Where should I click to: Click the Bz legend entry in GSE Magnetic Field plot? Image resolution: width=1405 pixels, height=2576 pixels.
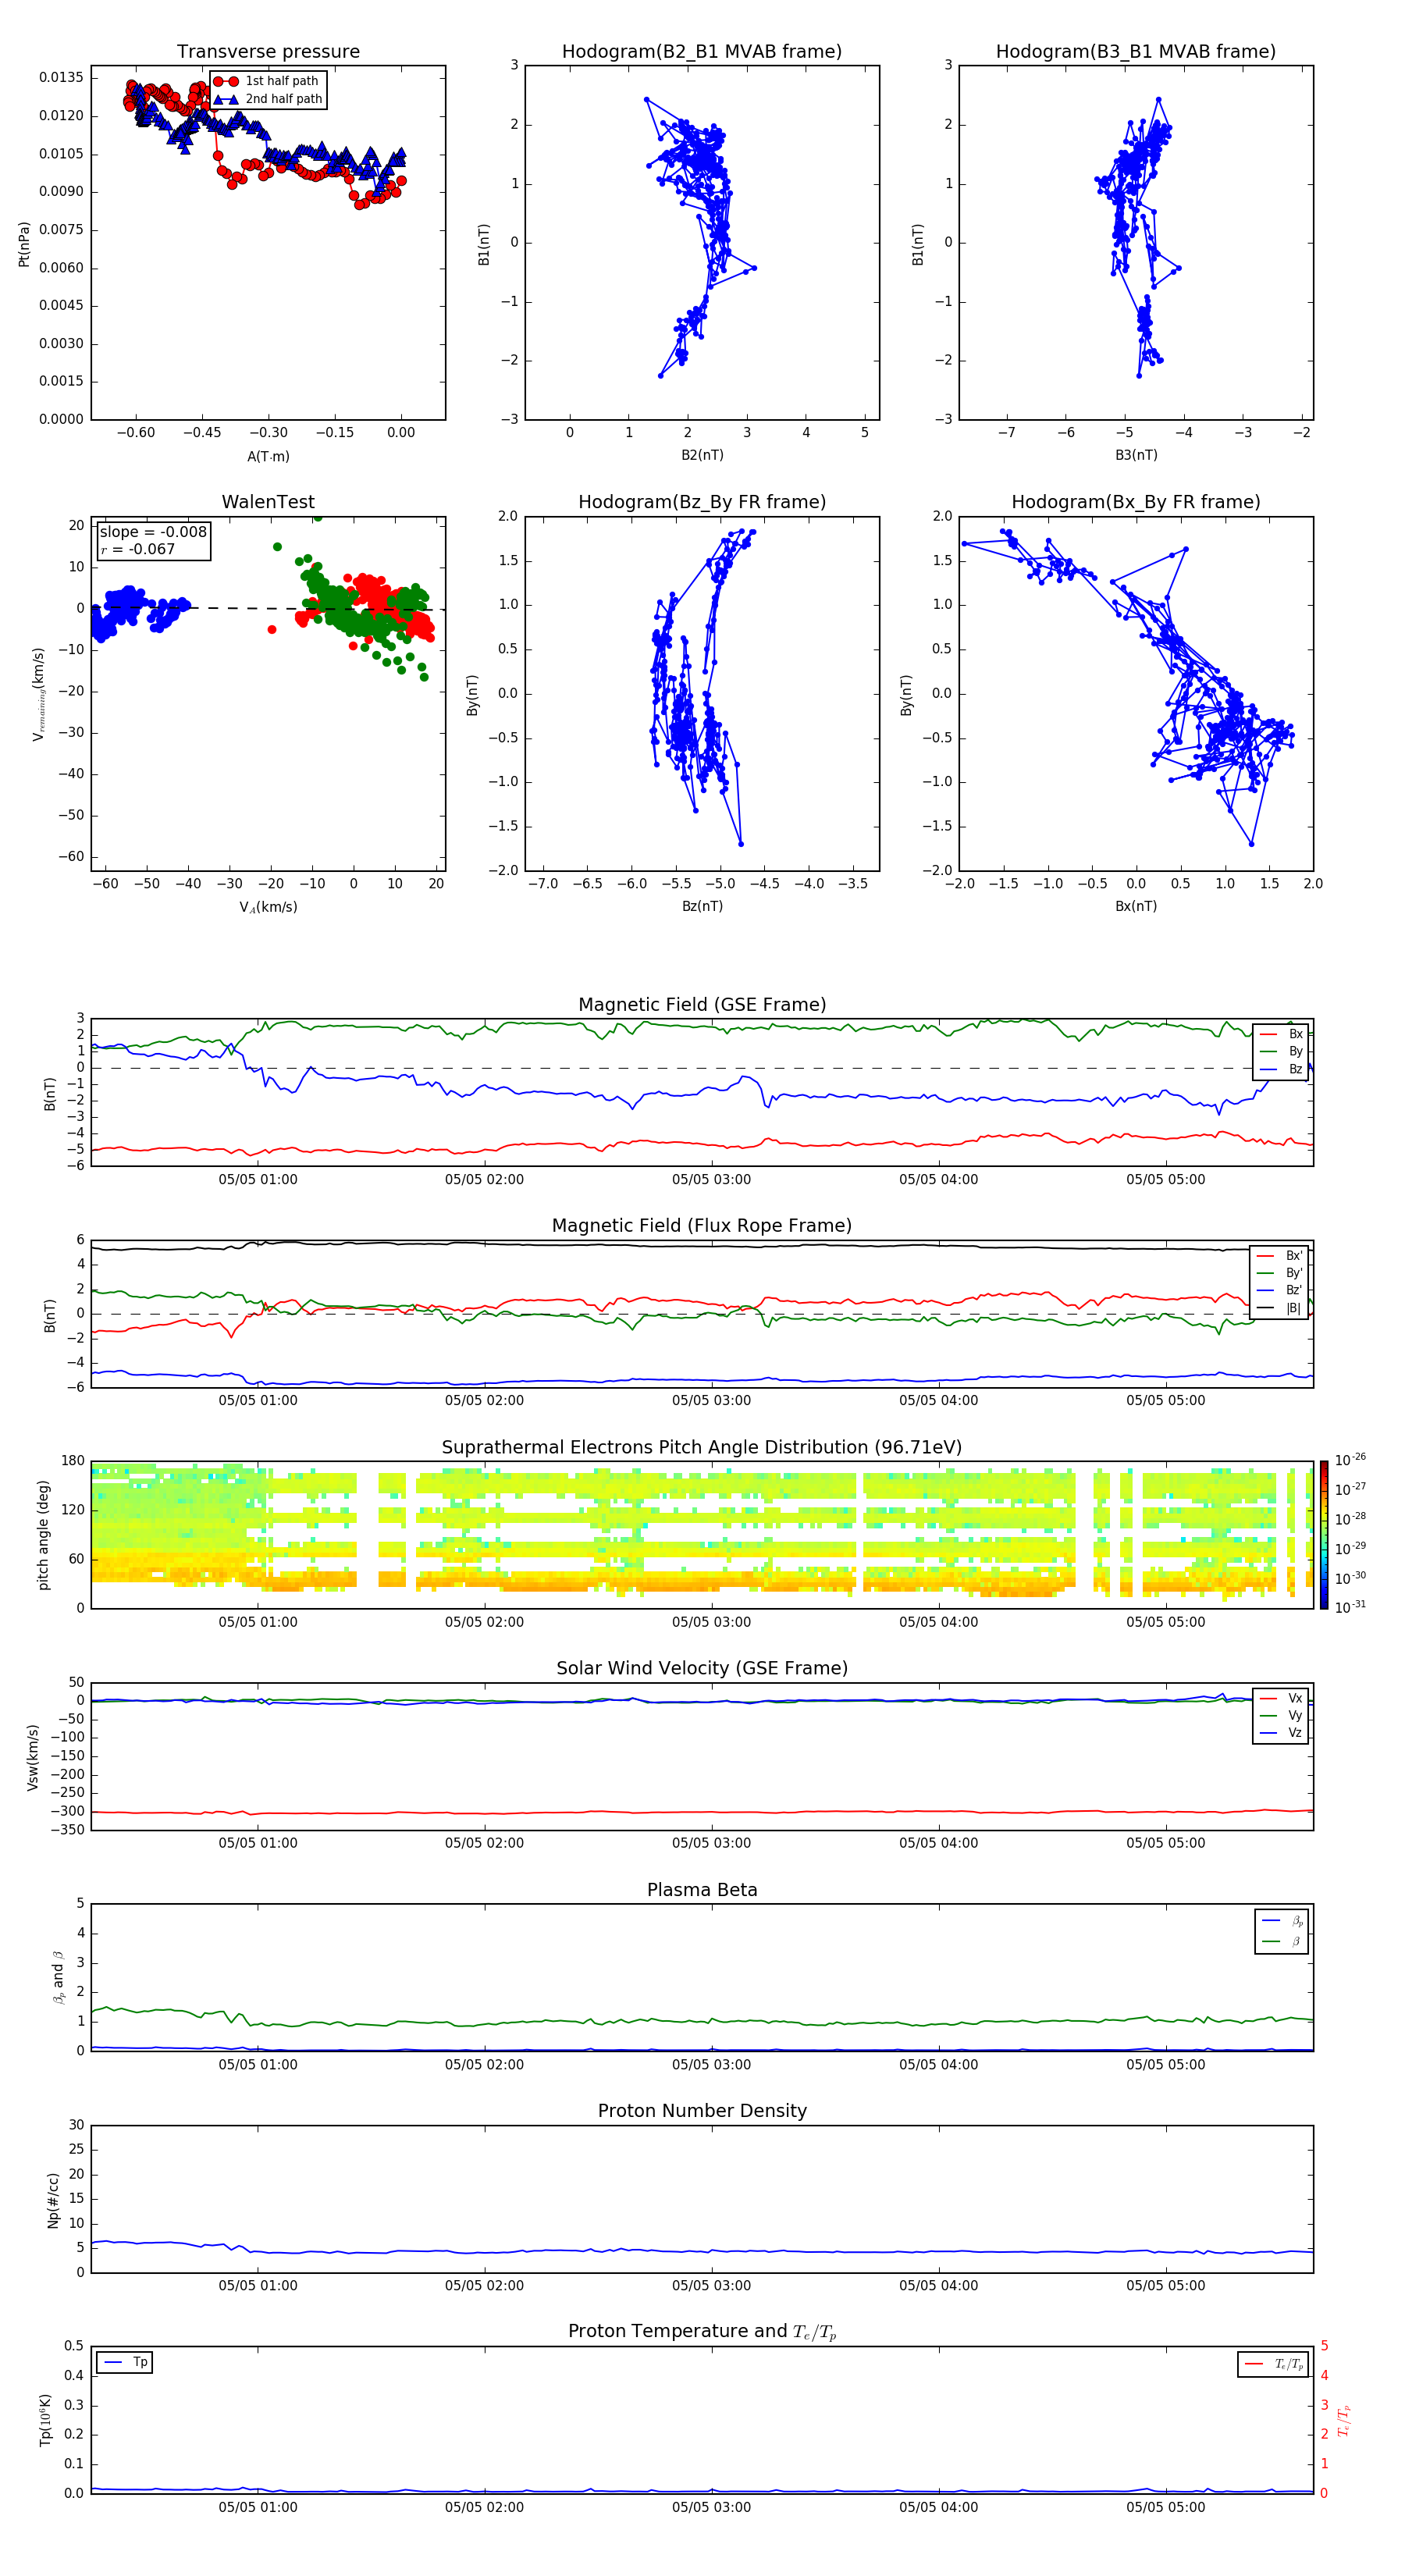pos(1281,1069)
